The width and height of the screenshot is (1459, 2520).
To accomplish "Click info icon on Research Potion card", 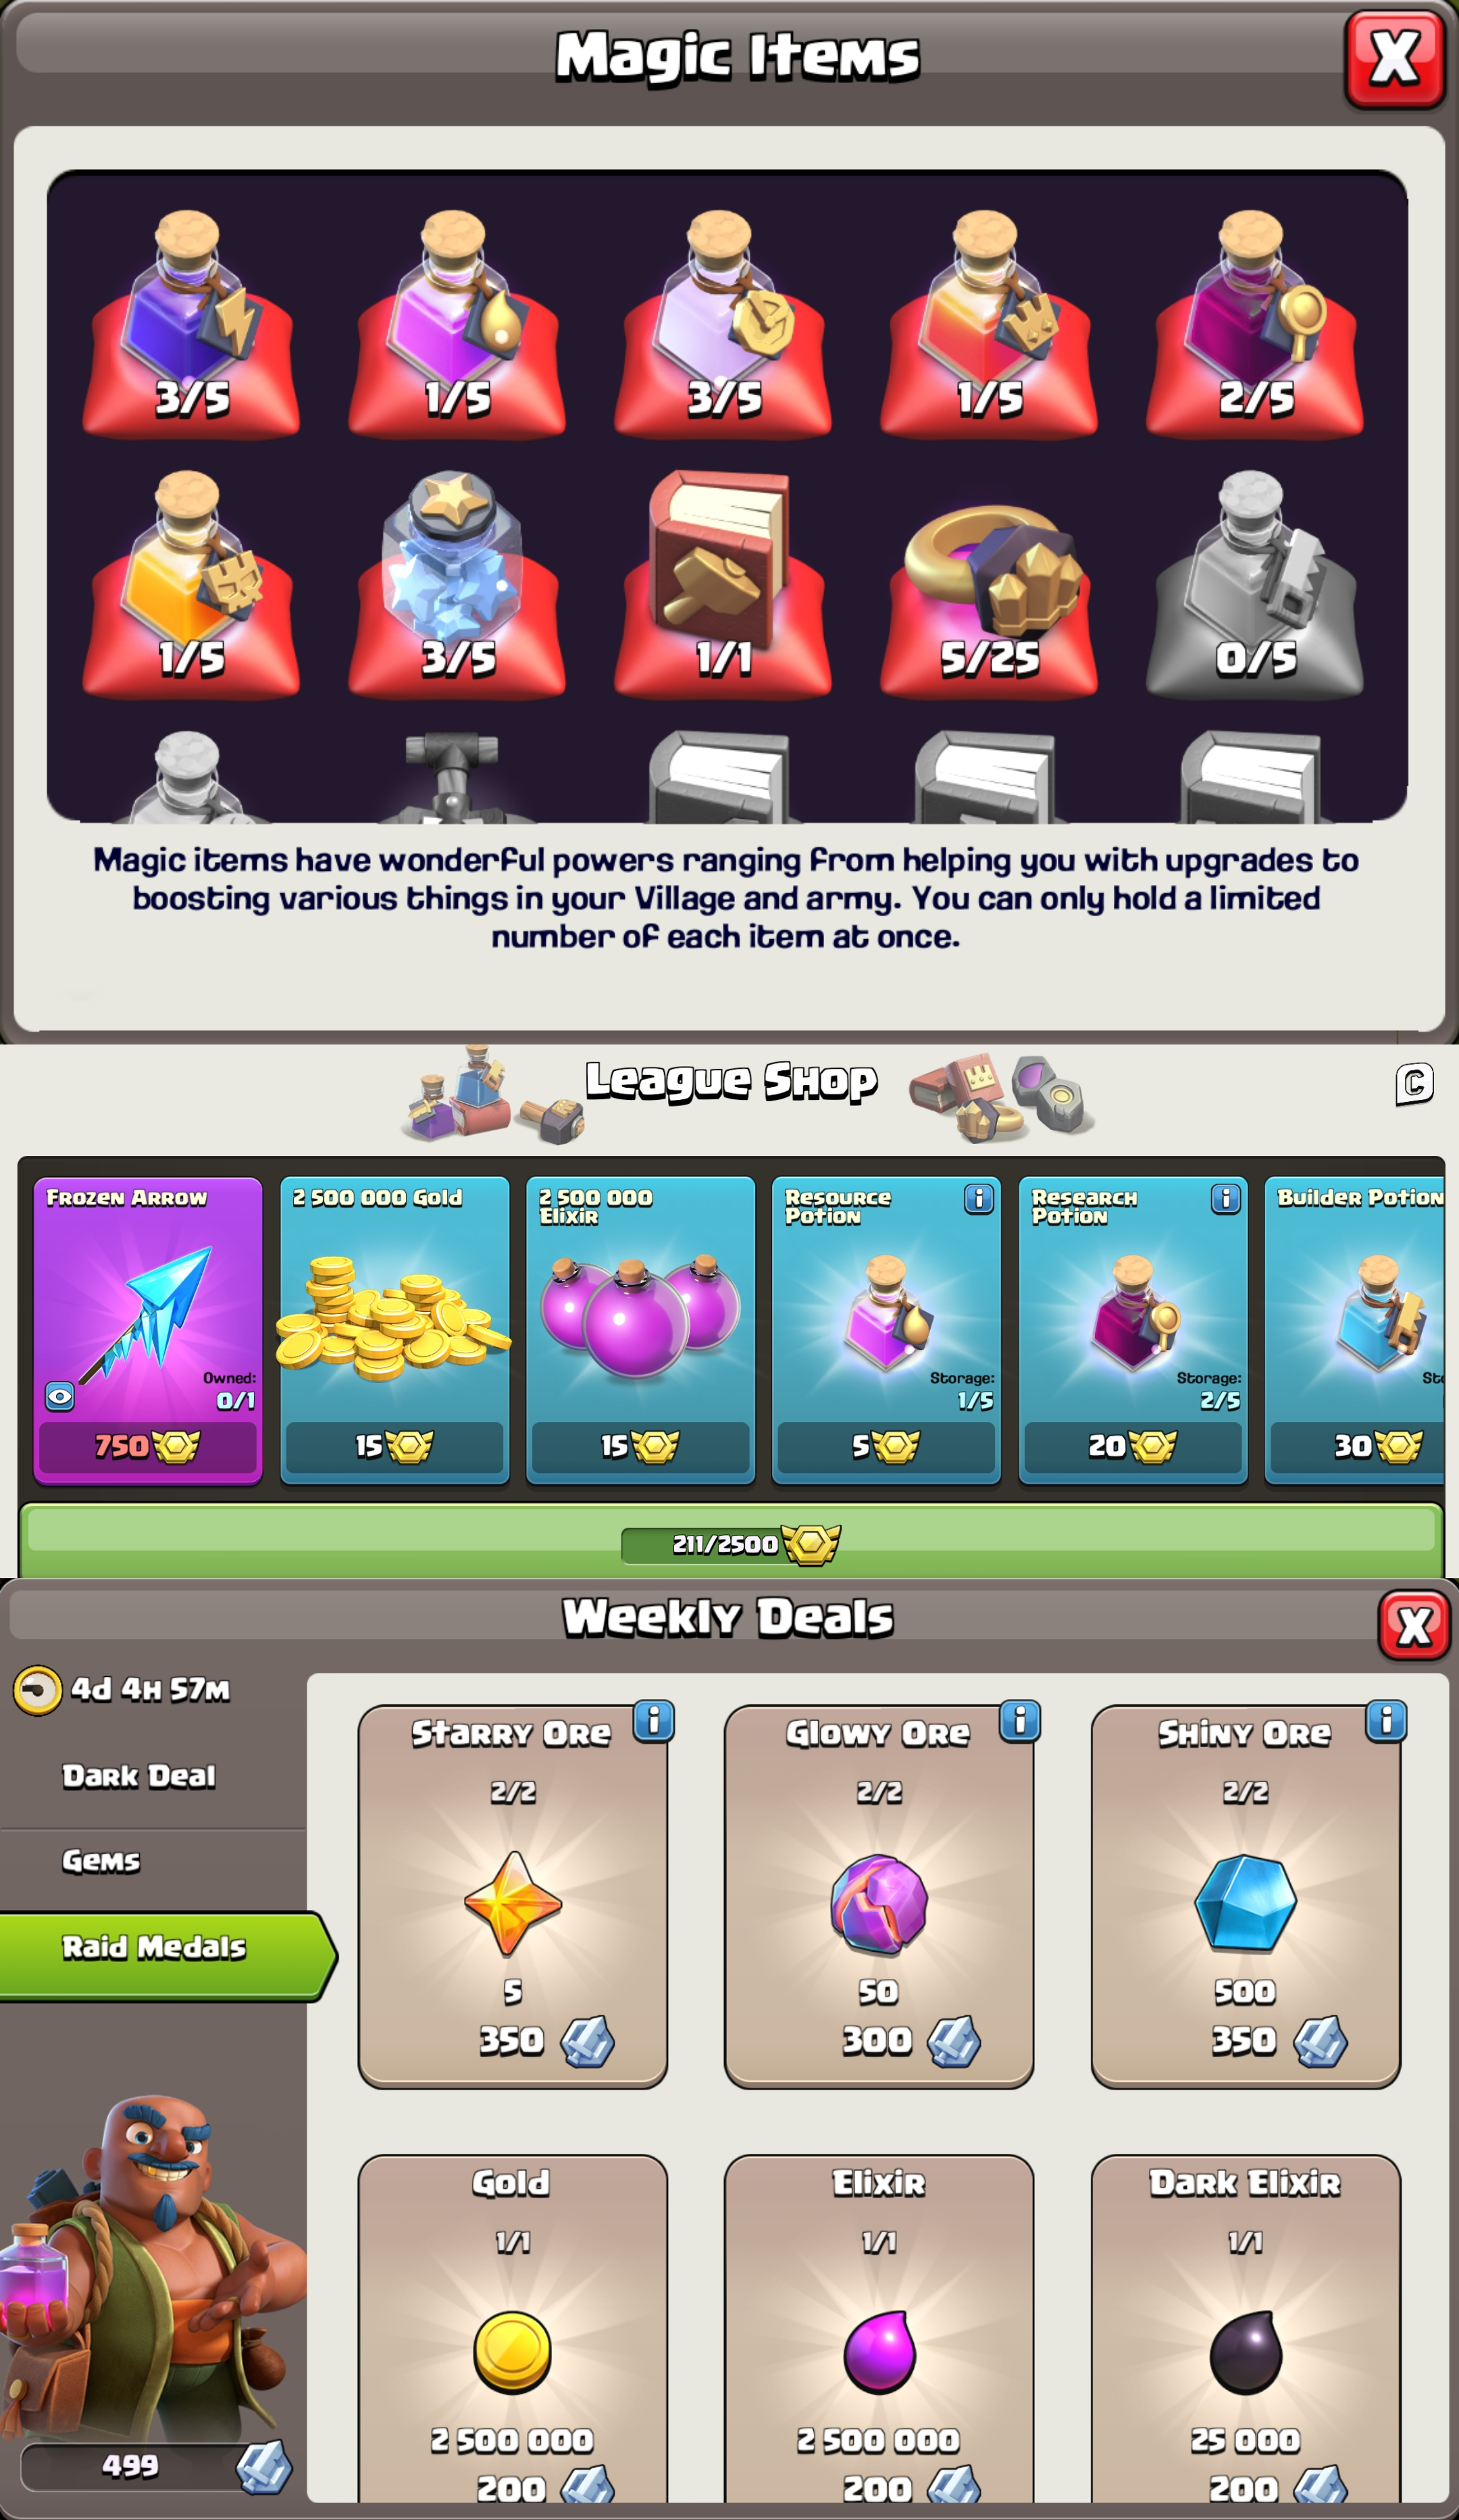I will [1225, 1198].
